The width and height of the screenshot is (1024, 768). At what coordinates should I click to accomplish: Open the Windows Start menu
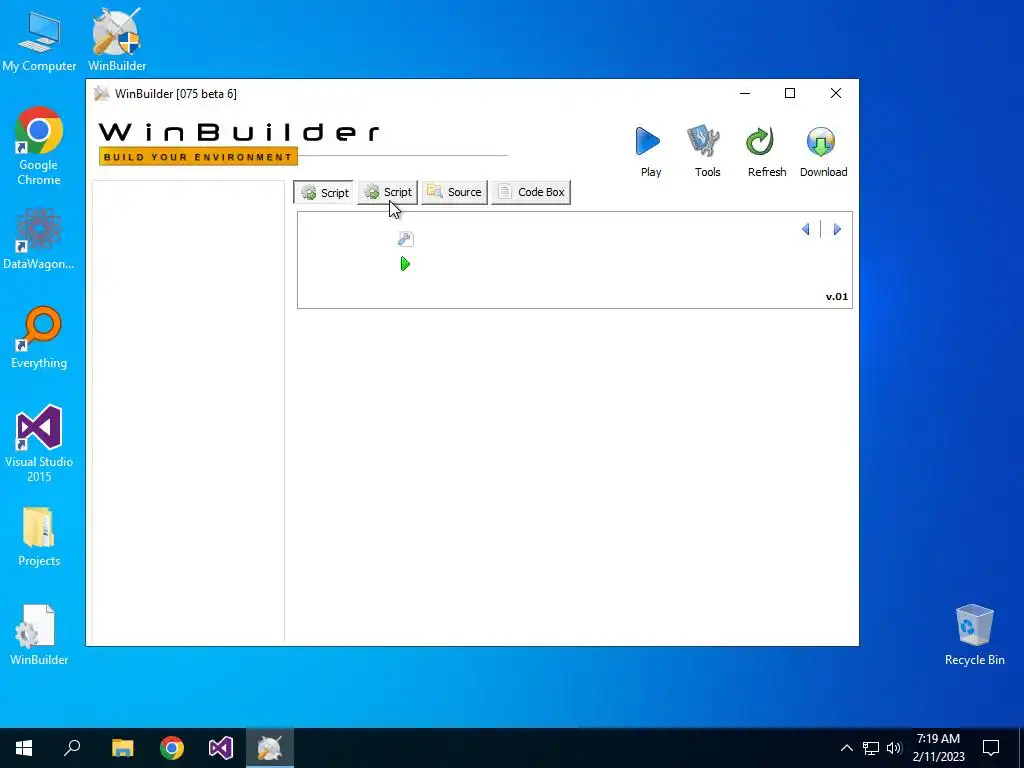(x=24, y=748)
